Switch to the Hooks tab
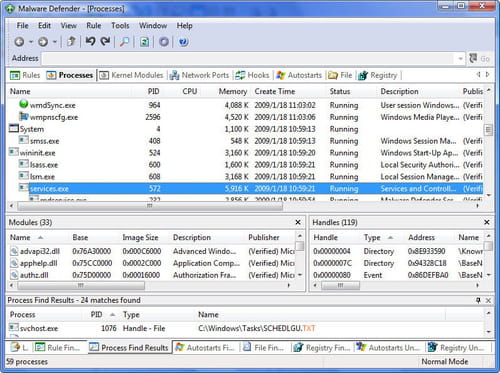The image size is (500, 373). (252, 75)
